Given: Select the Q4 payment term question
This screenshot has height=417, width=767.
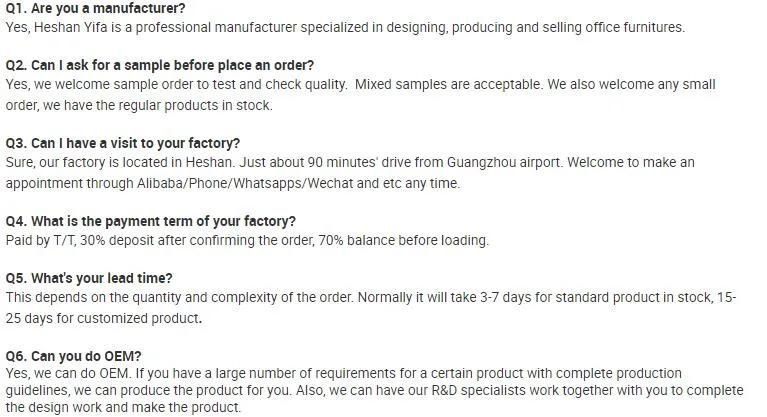Looking at the screenshot, I should click(x=151, y=221).
